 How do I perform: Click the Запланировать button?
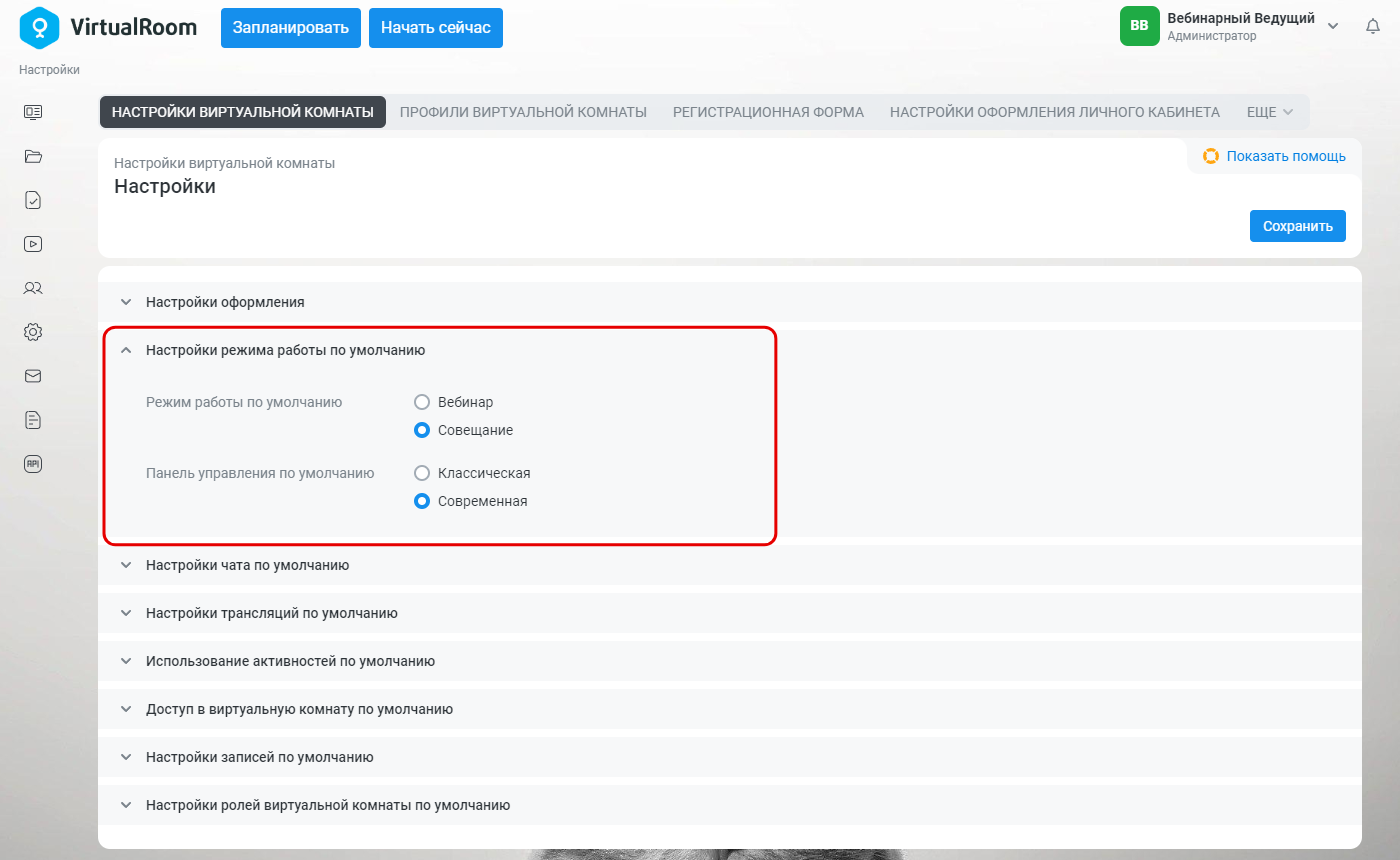tap(291, 28)
